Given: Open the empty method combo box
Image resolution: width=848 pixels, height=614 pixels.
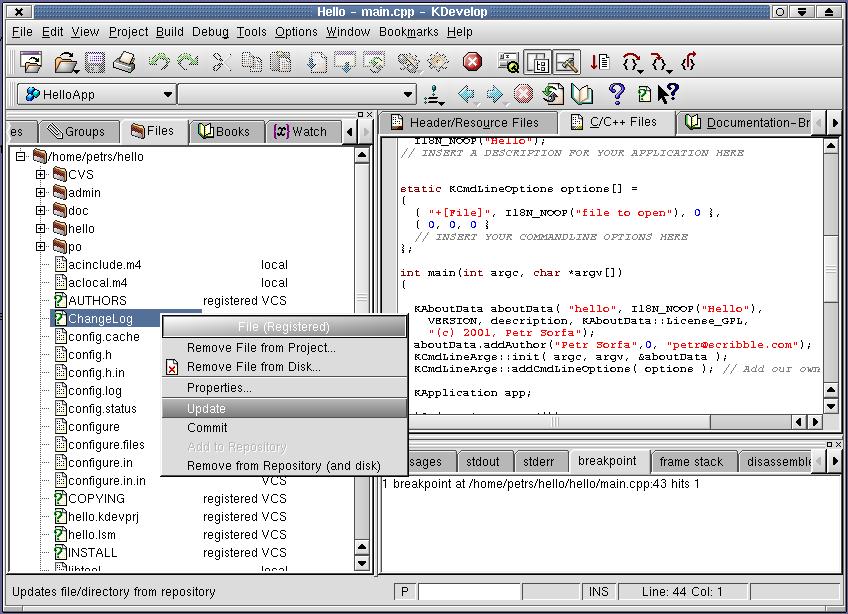Looking at the screenshot, I should pyautogui.click(x=297, y=95).
